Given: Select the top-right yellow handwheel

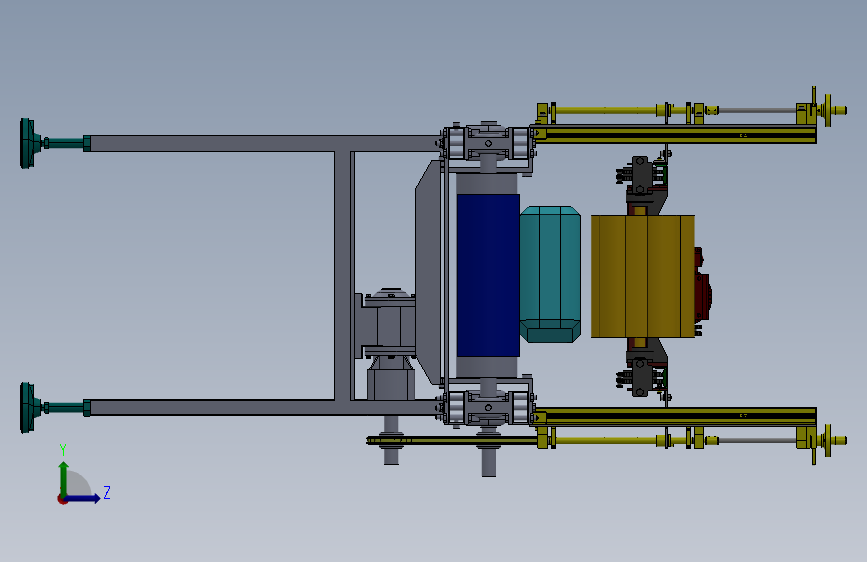Looking at the screenshot, I should tap(828, 110).
